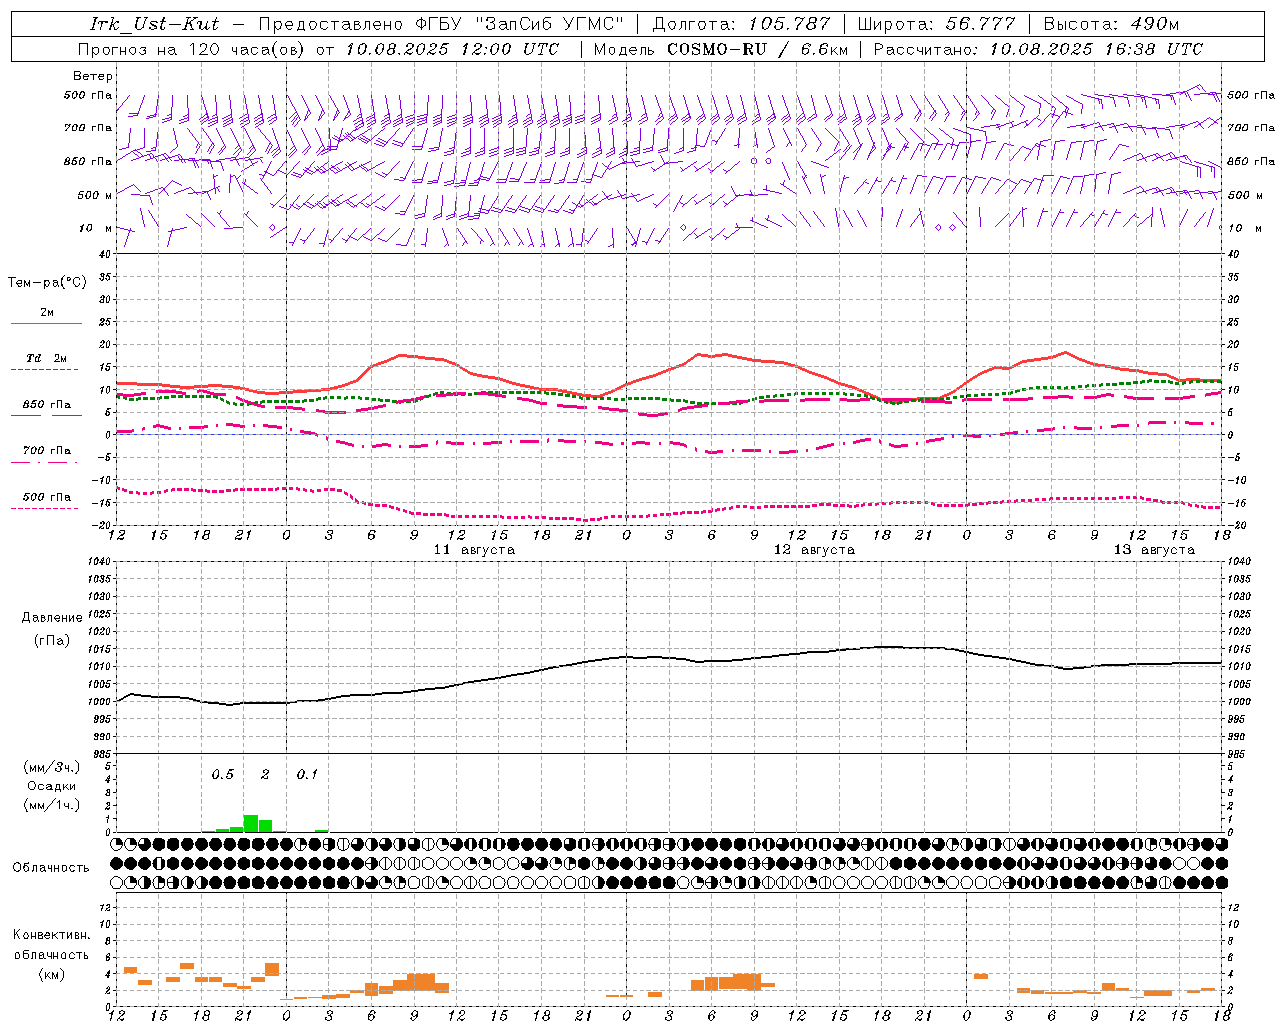Click the Конвективн. chart label
This screenshot has height=1024, width=1280.
click(52, 935)
